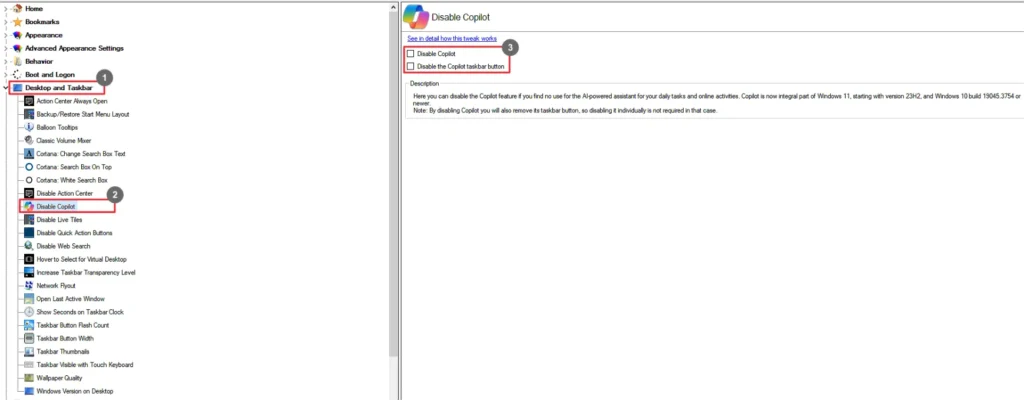
Task: Click the Disable Action Center icon
Action: (29, 193)
